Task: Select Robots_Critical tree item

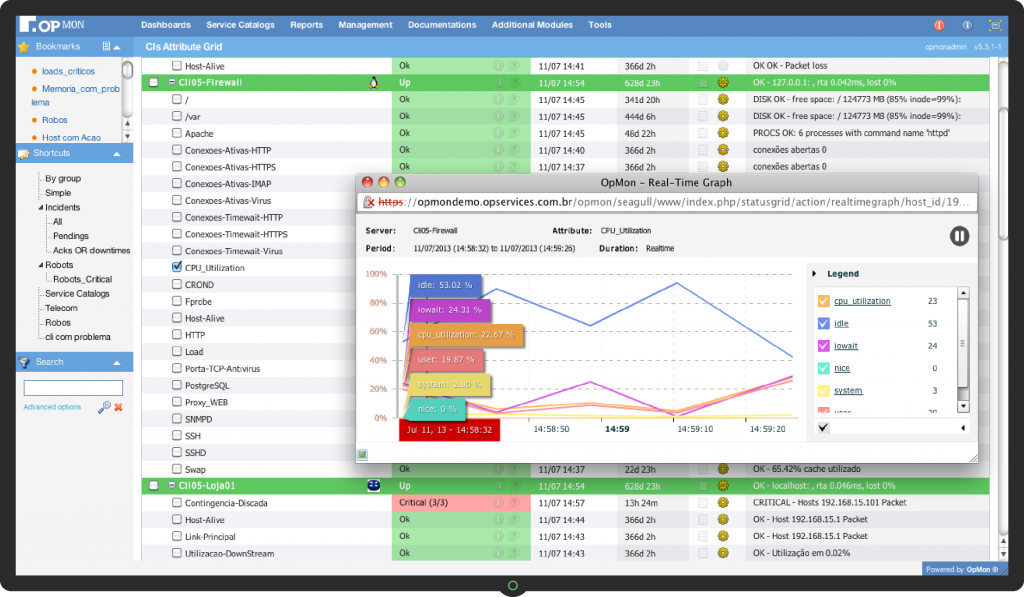Action: 82,280
